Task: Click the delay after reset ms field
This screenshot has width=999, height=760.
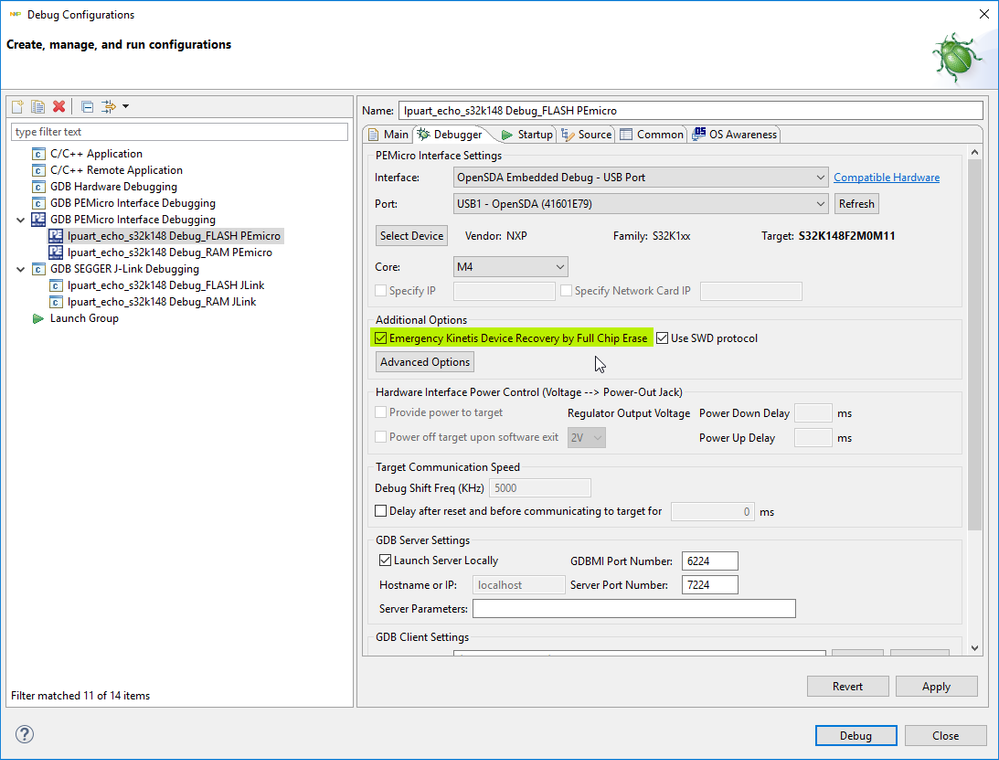Action: pos(712,512)
